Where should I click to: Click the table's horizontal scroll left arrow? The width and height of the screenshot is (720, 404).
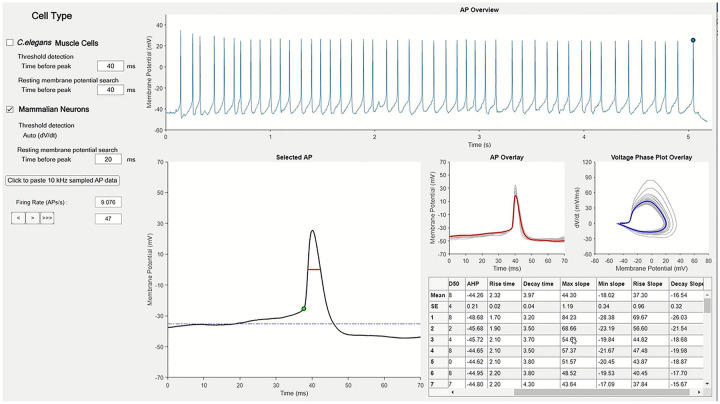tap(452, 392)
